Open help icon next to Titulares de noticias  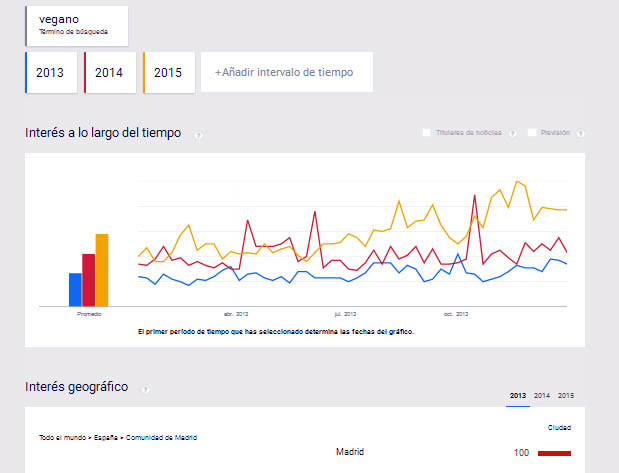click(x=512, y=133)
